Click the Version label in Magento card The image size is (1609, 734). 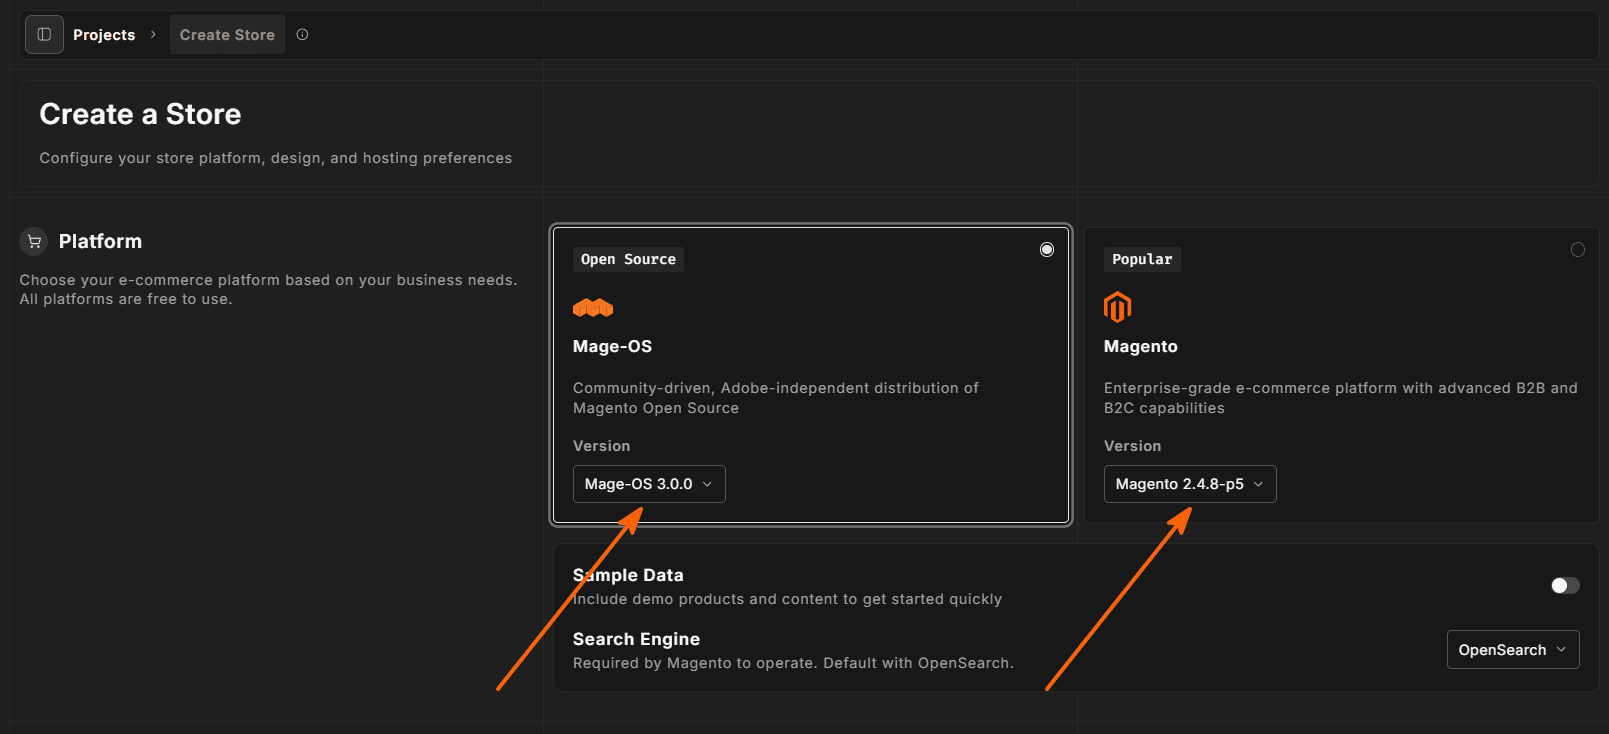[1132, 446]
